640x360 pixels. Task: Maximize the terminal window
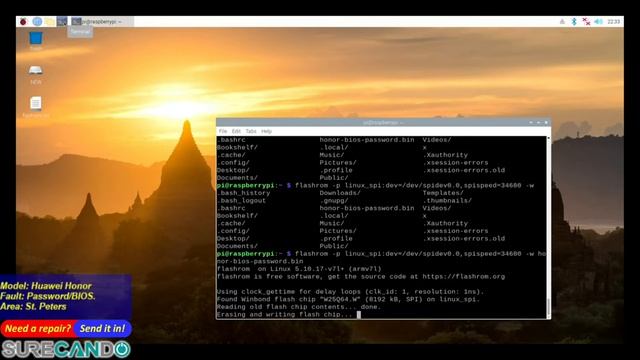(x=538, y=122)
